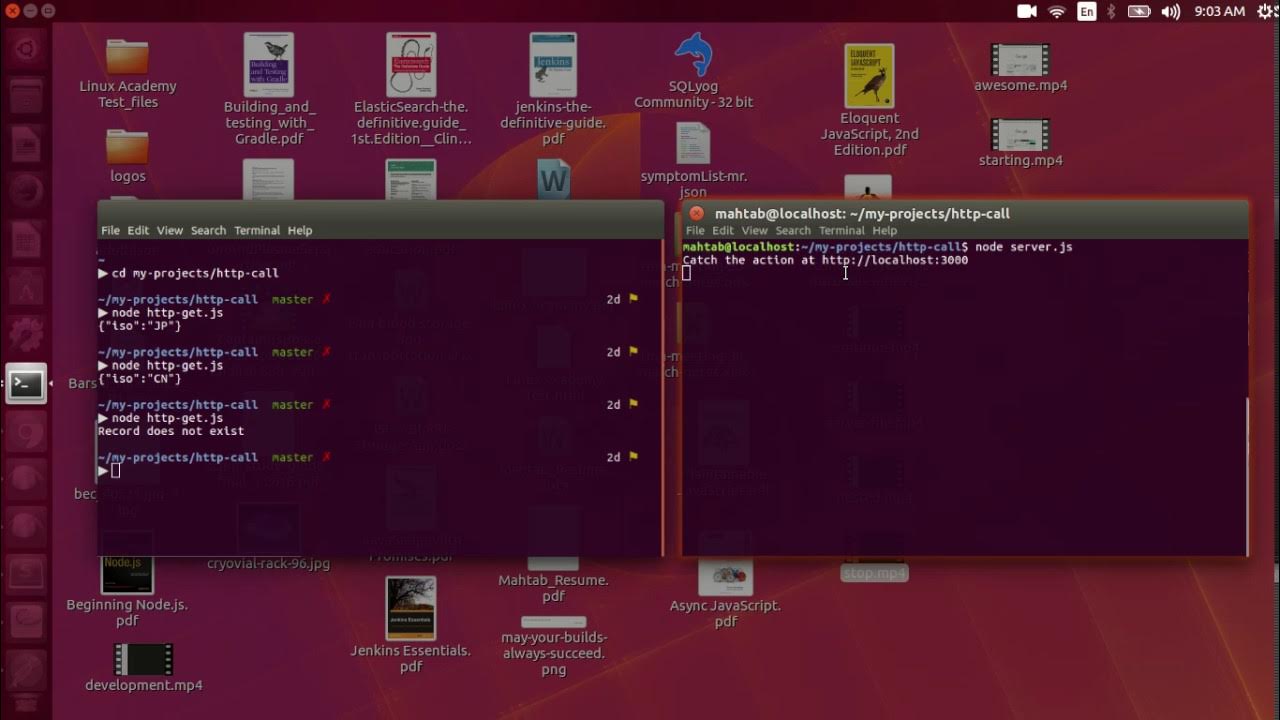1280x720 pixels.
Task: Launch SQLyog Community 32 bit shortcut
Action: point(693,55)
